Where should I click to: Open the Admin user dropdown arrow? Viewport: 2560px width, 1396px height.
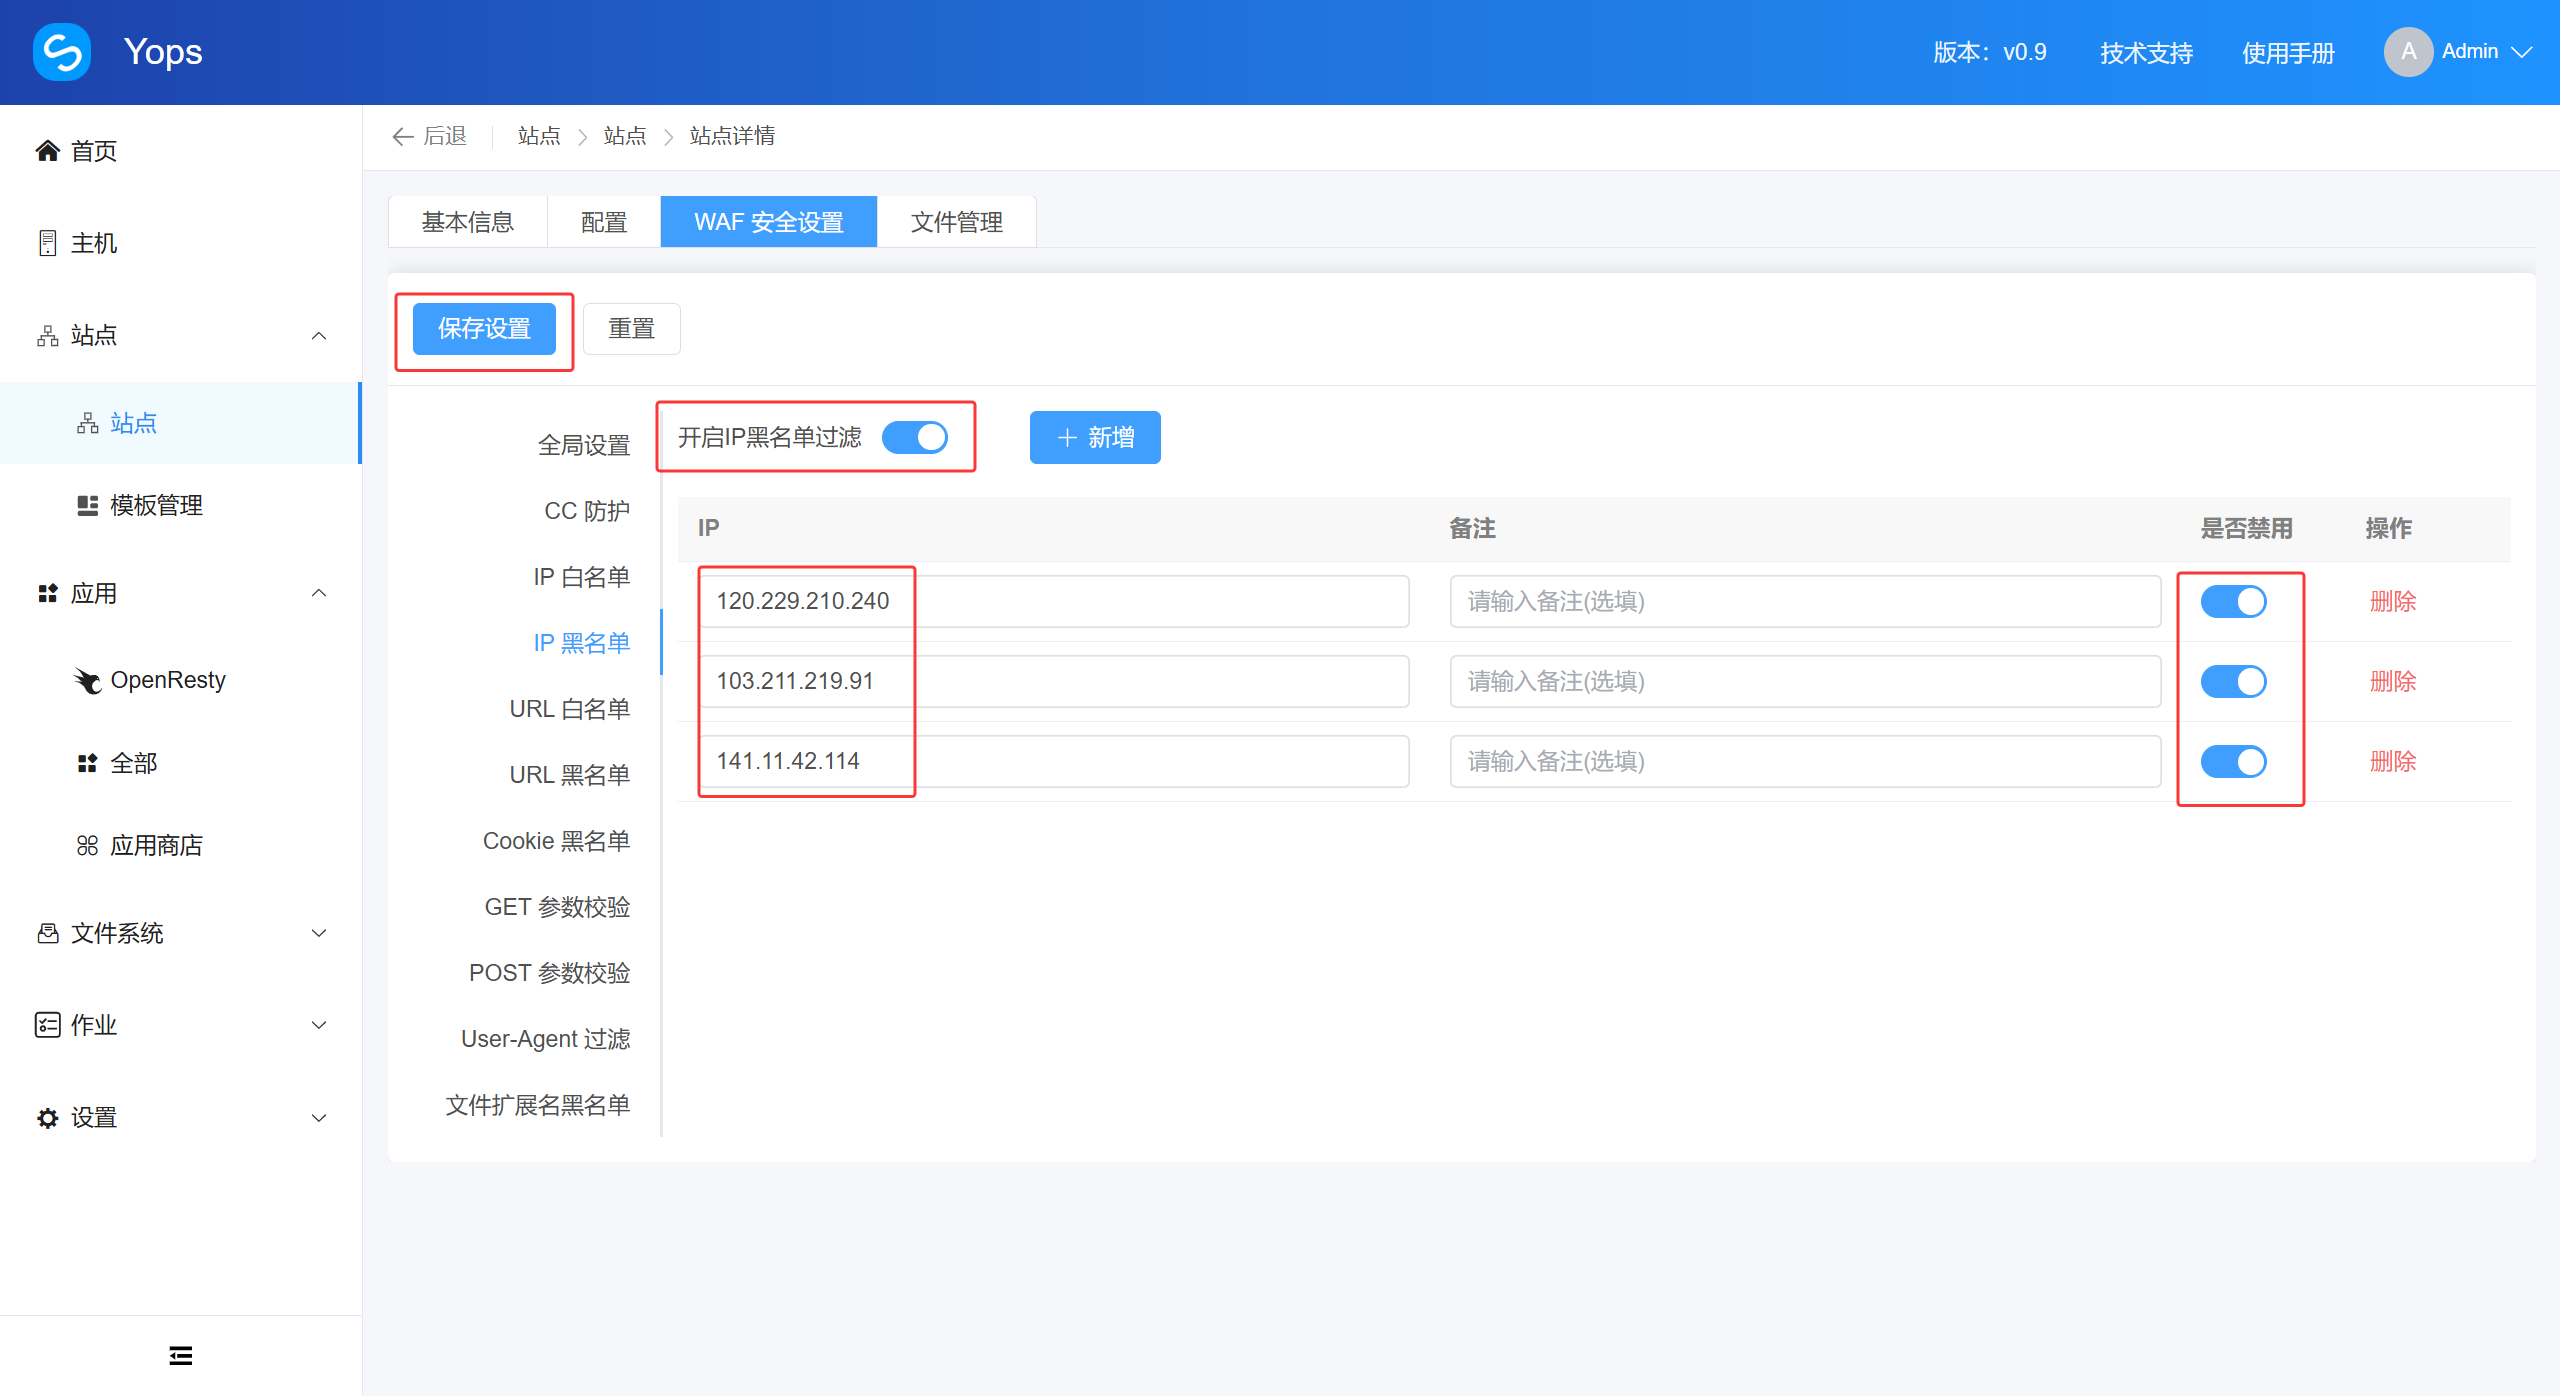tap(2522, 52)
